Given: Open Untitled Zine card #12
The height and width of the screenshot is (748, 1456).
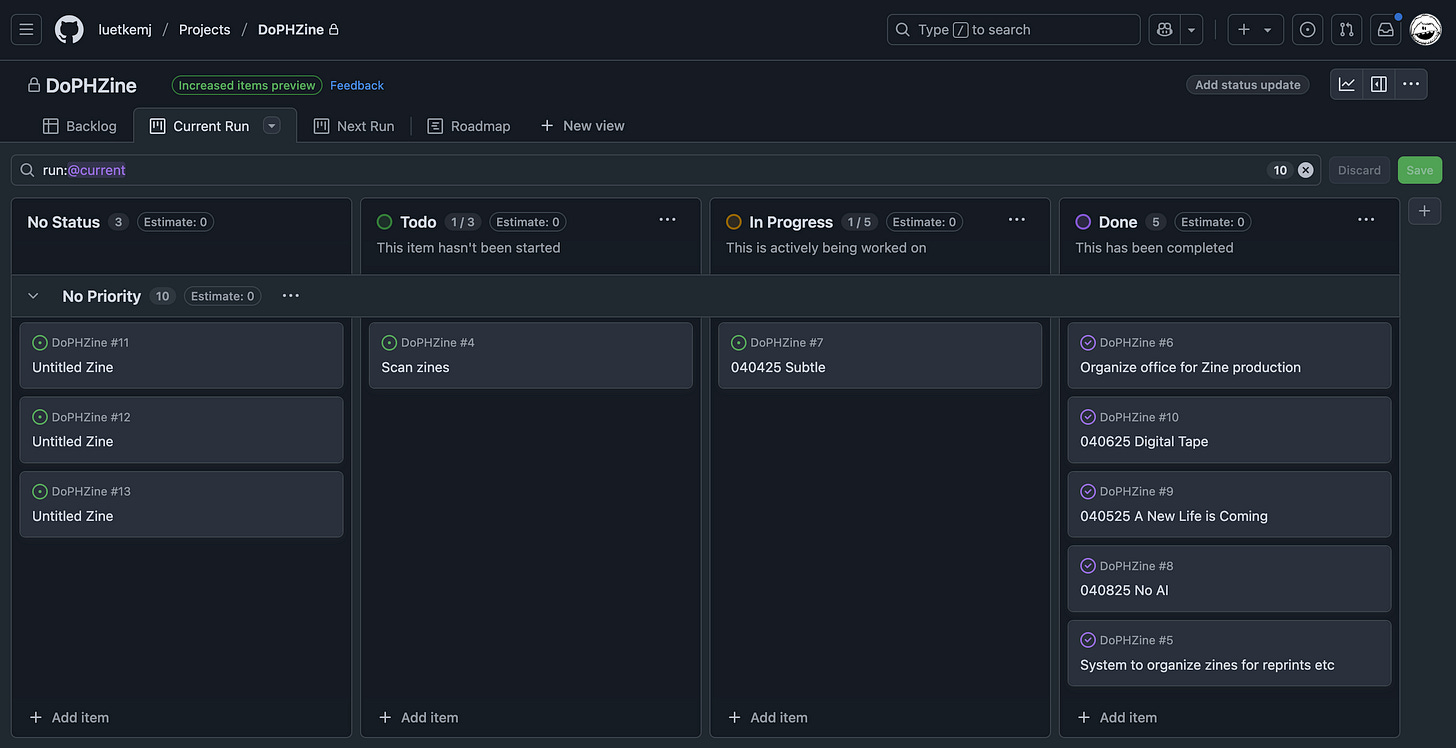Looking at the screenshot, I should (x=181, y=430).
